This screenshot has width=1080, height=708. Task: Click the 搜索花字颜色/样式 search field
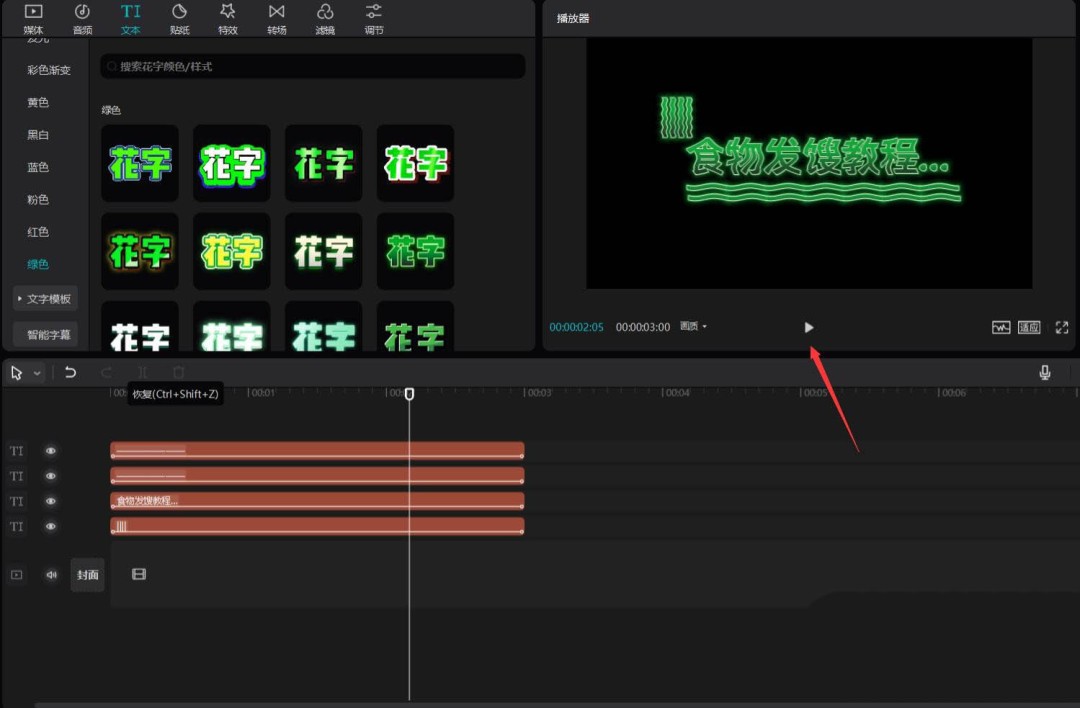(313, 66)
